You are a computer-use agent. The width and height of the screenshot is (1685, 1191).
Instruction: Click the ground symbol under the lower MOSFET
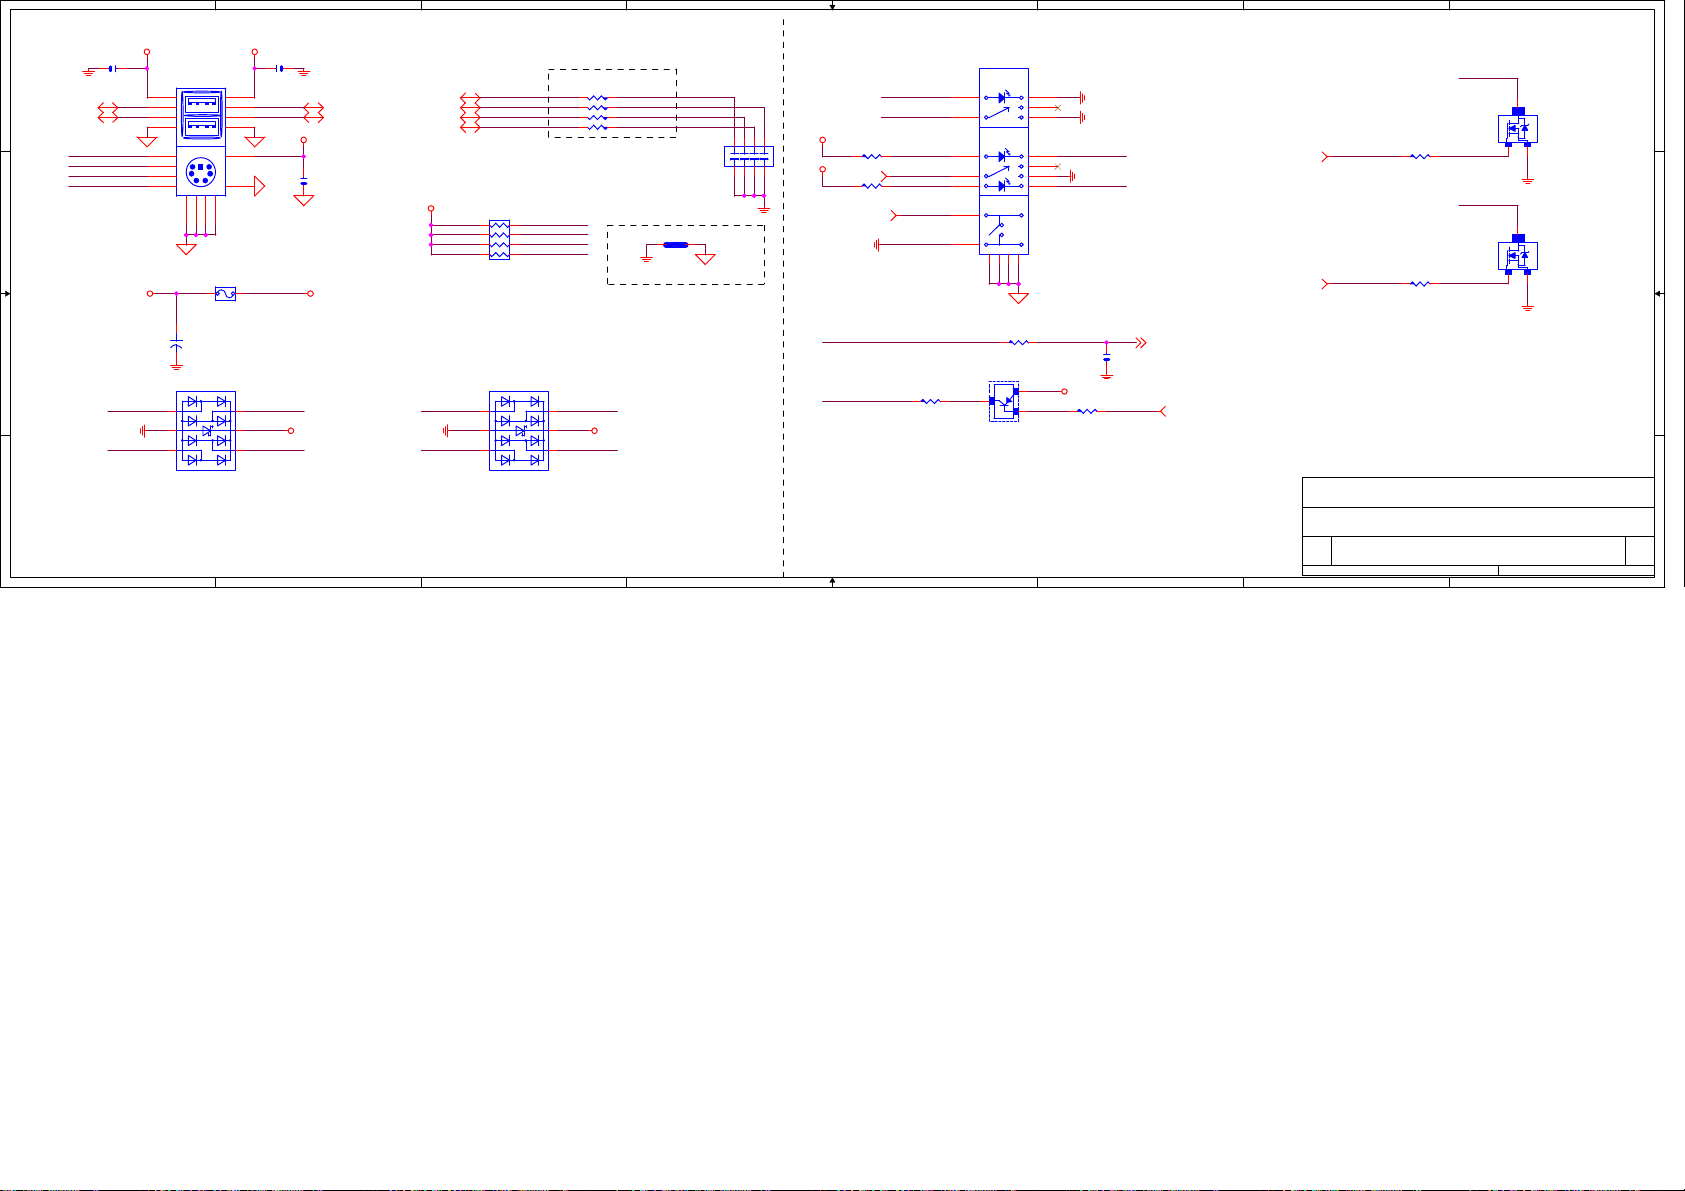[x=1528, y=308]
